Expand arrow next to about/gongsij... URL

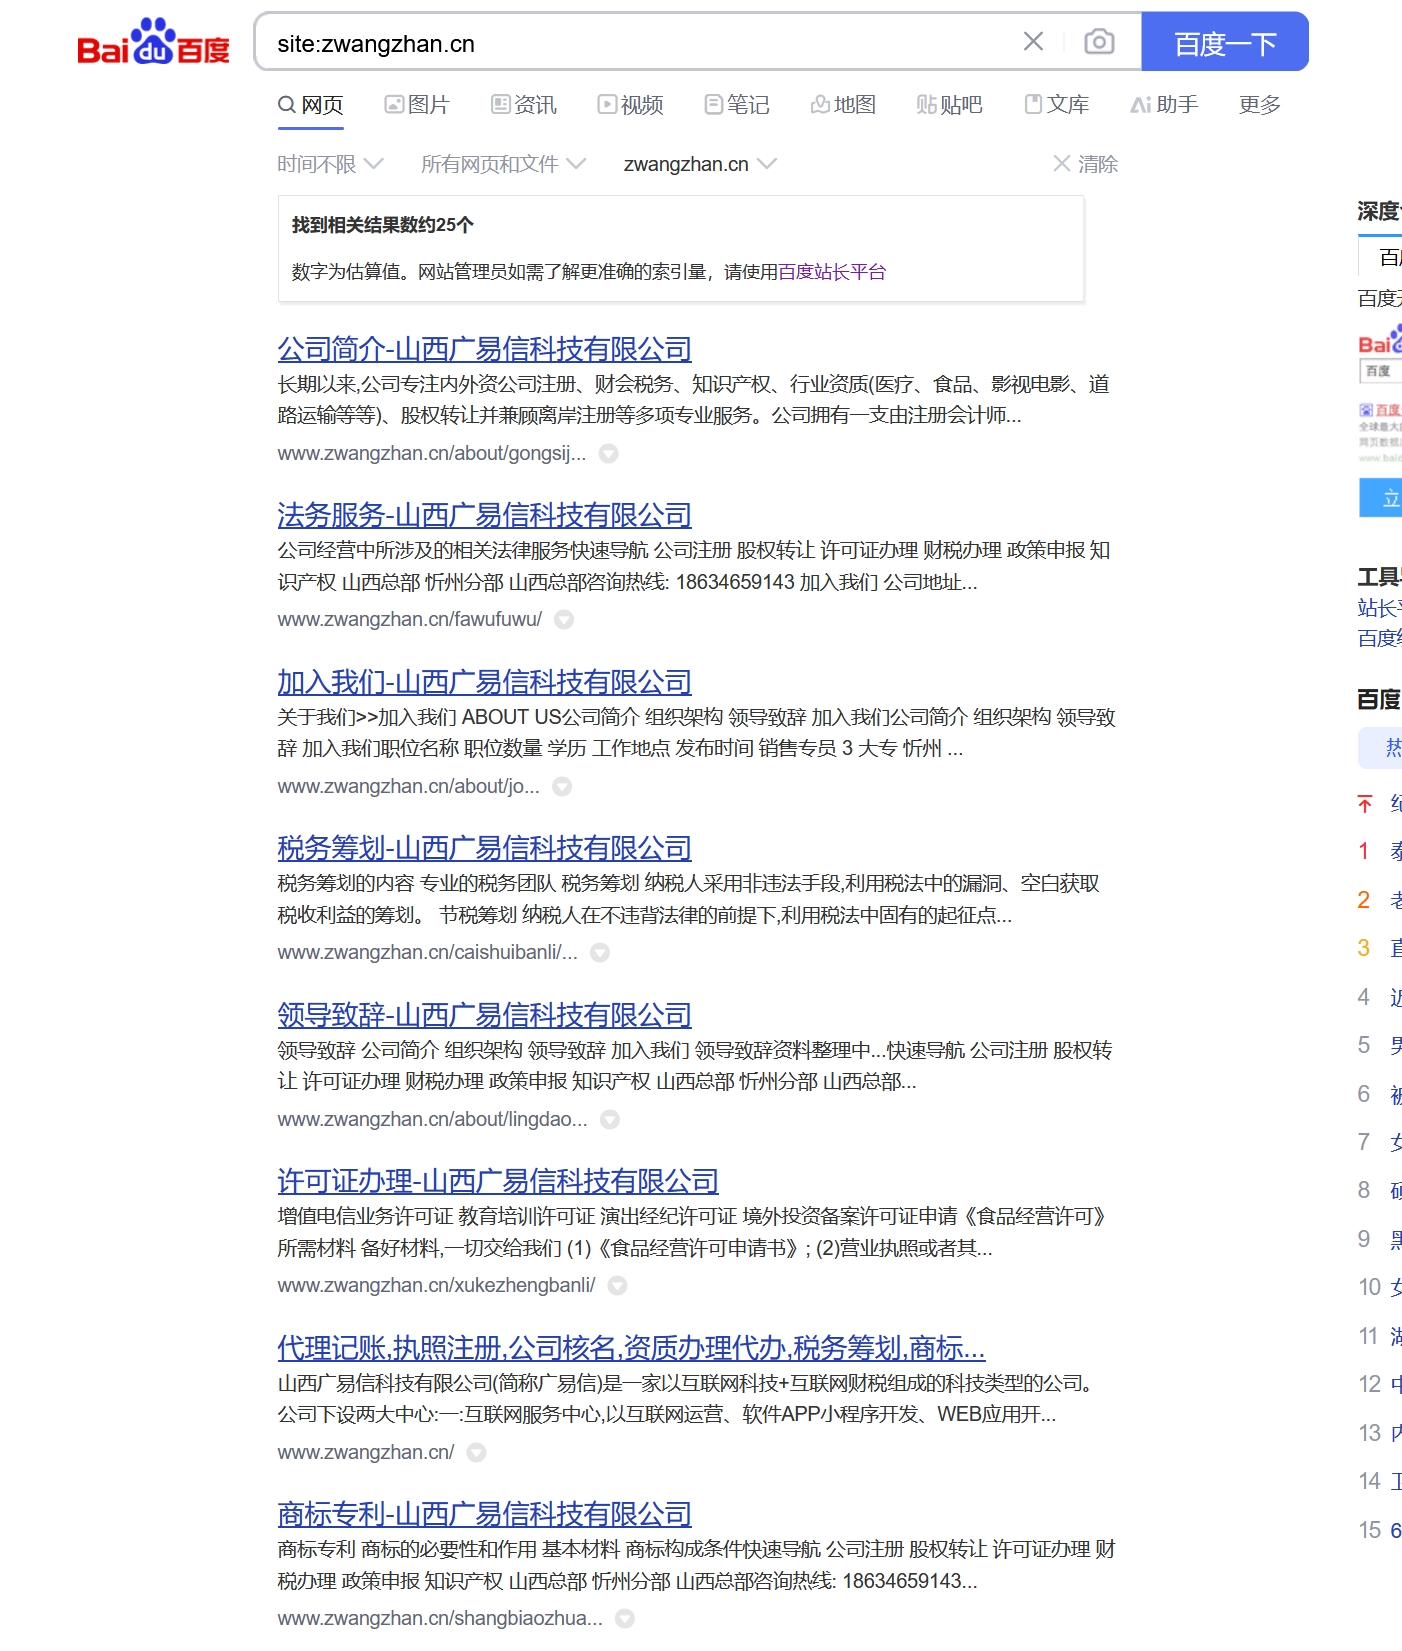pos(608,454)
